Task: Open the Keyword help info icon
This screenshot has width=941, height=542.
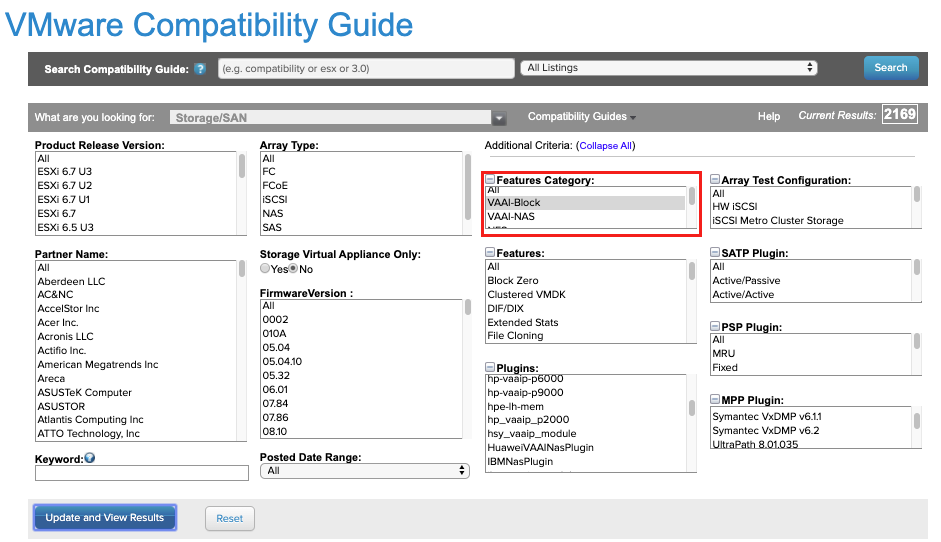Action: pyautogui.click(x=90, y=459)
